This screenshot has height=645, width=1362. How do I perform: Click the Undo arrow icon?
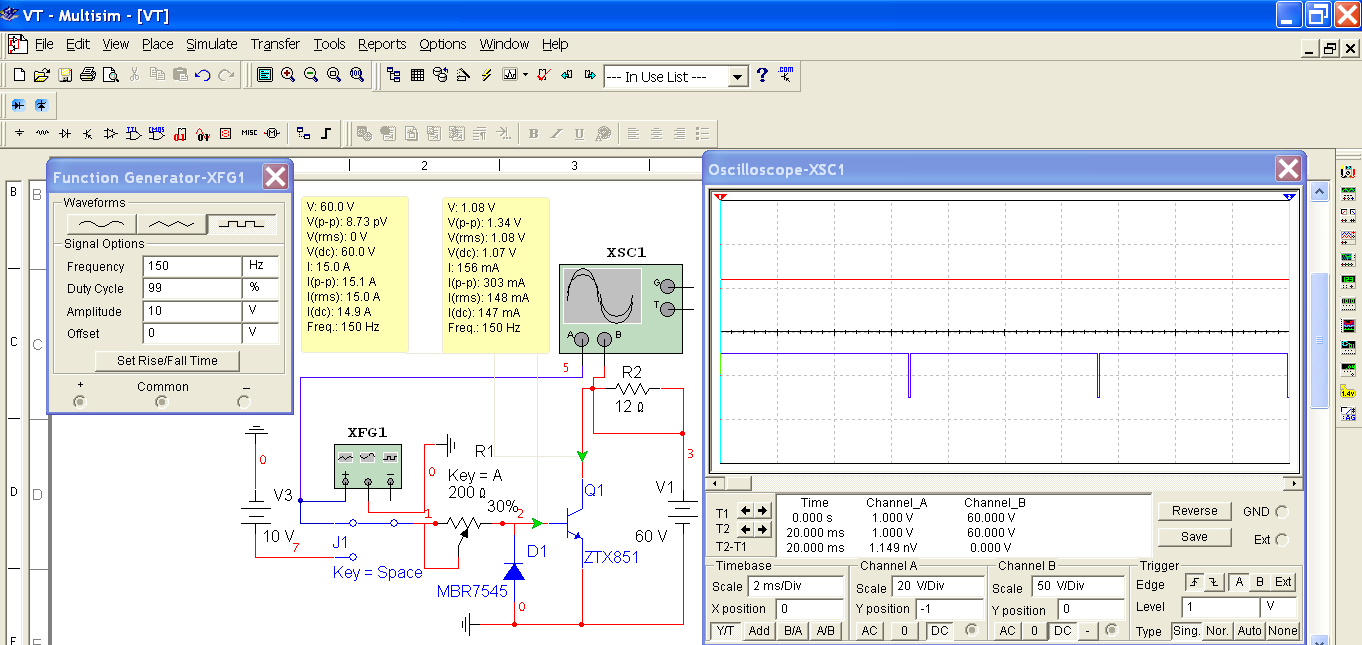pyautogui.click(x=203, y=75)
